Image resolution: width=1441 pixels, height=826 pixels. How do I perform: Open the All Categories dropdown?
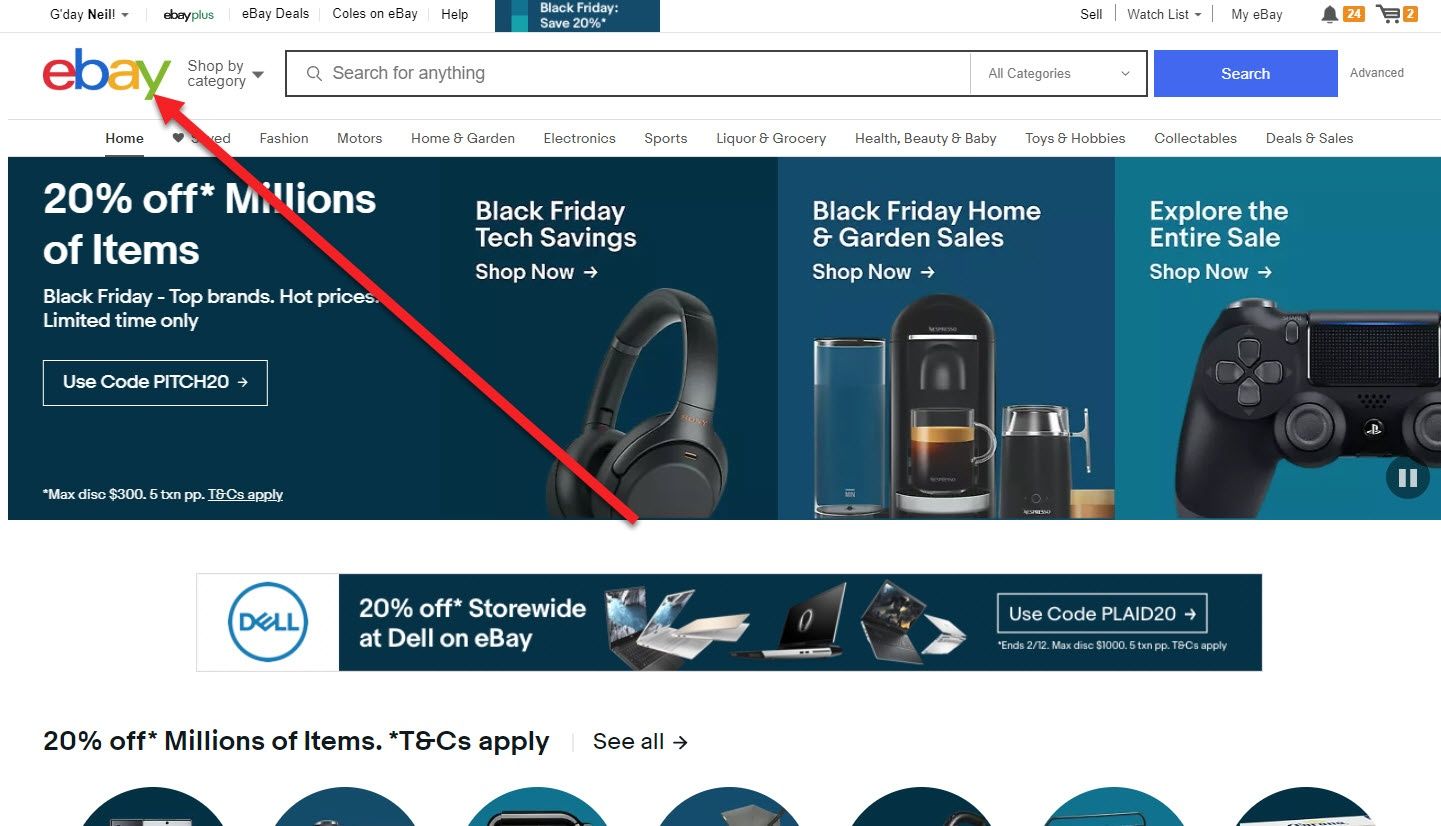(1058, 74)
